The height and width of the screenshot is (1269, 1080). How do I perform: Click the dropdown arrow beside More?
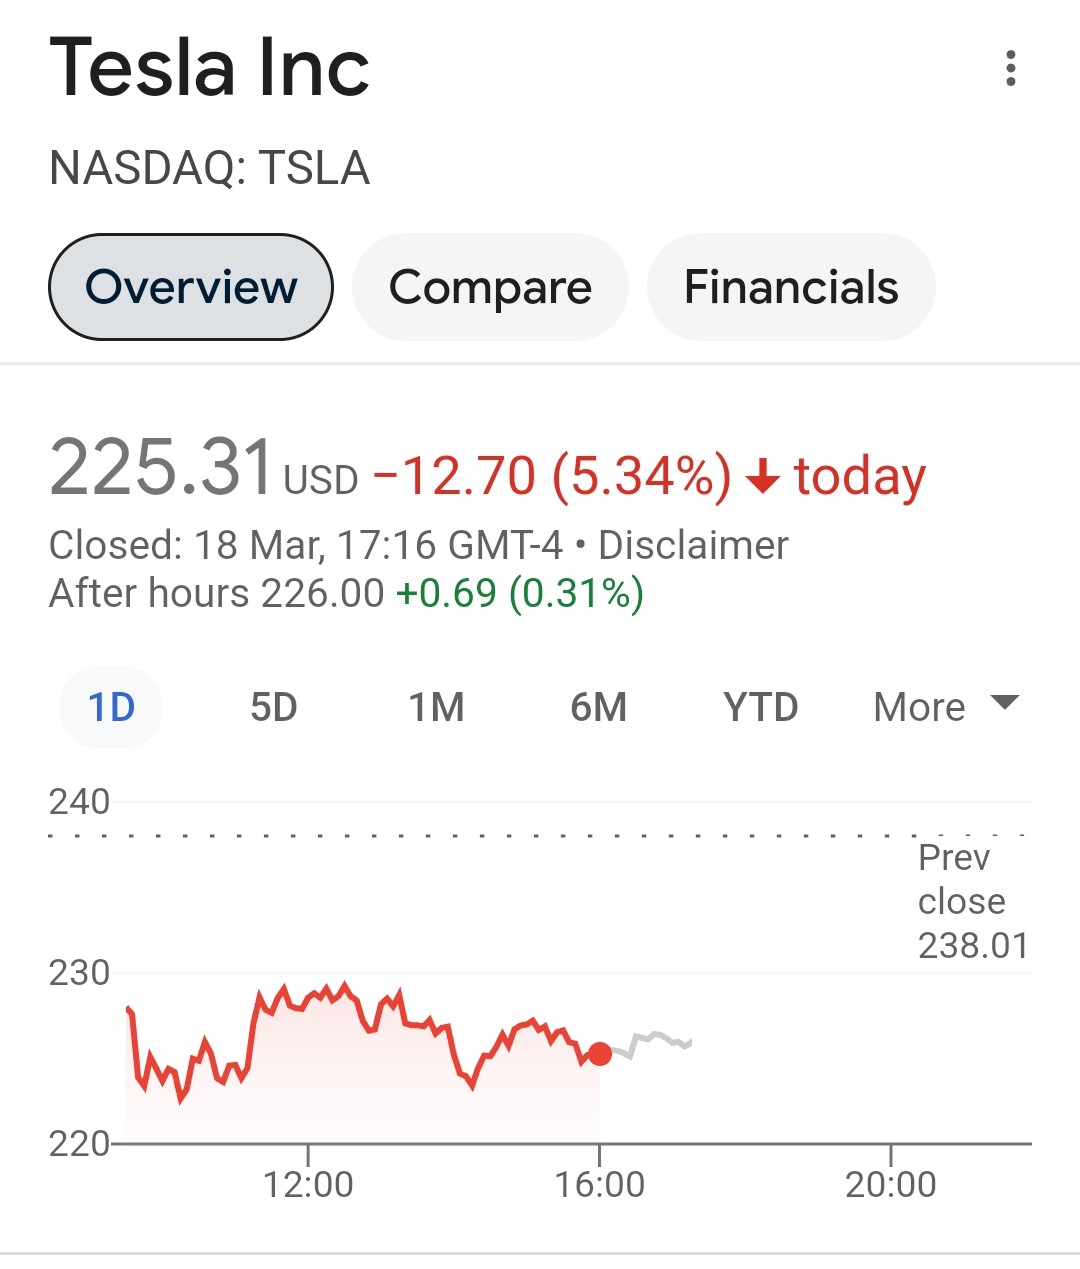click(1004, 702)
